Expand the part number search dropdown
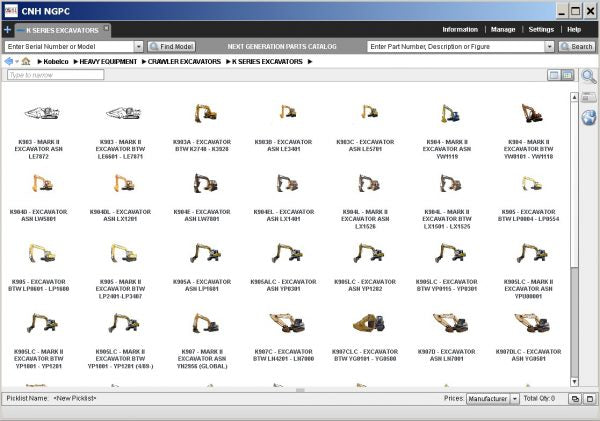600x421 pixels. click(x=550, y=46)
